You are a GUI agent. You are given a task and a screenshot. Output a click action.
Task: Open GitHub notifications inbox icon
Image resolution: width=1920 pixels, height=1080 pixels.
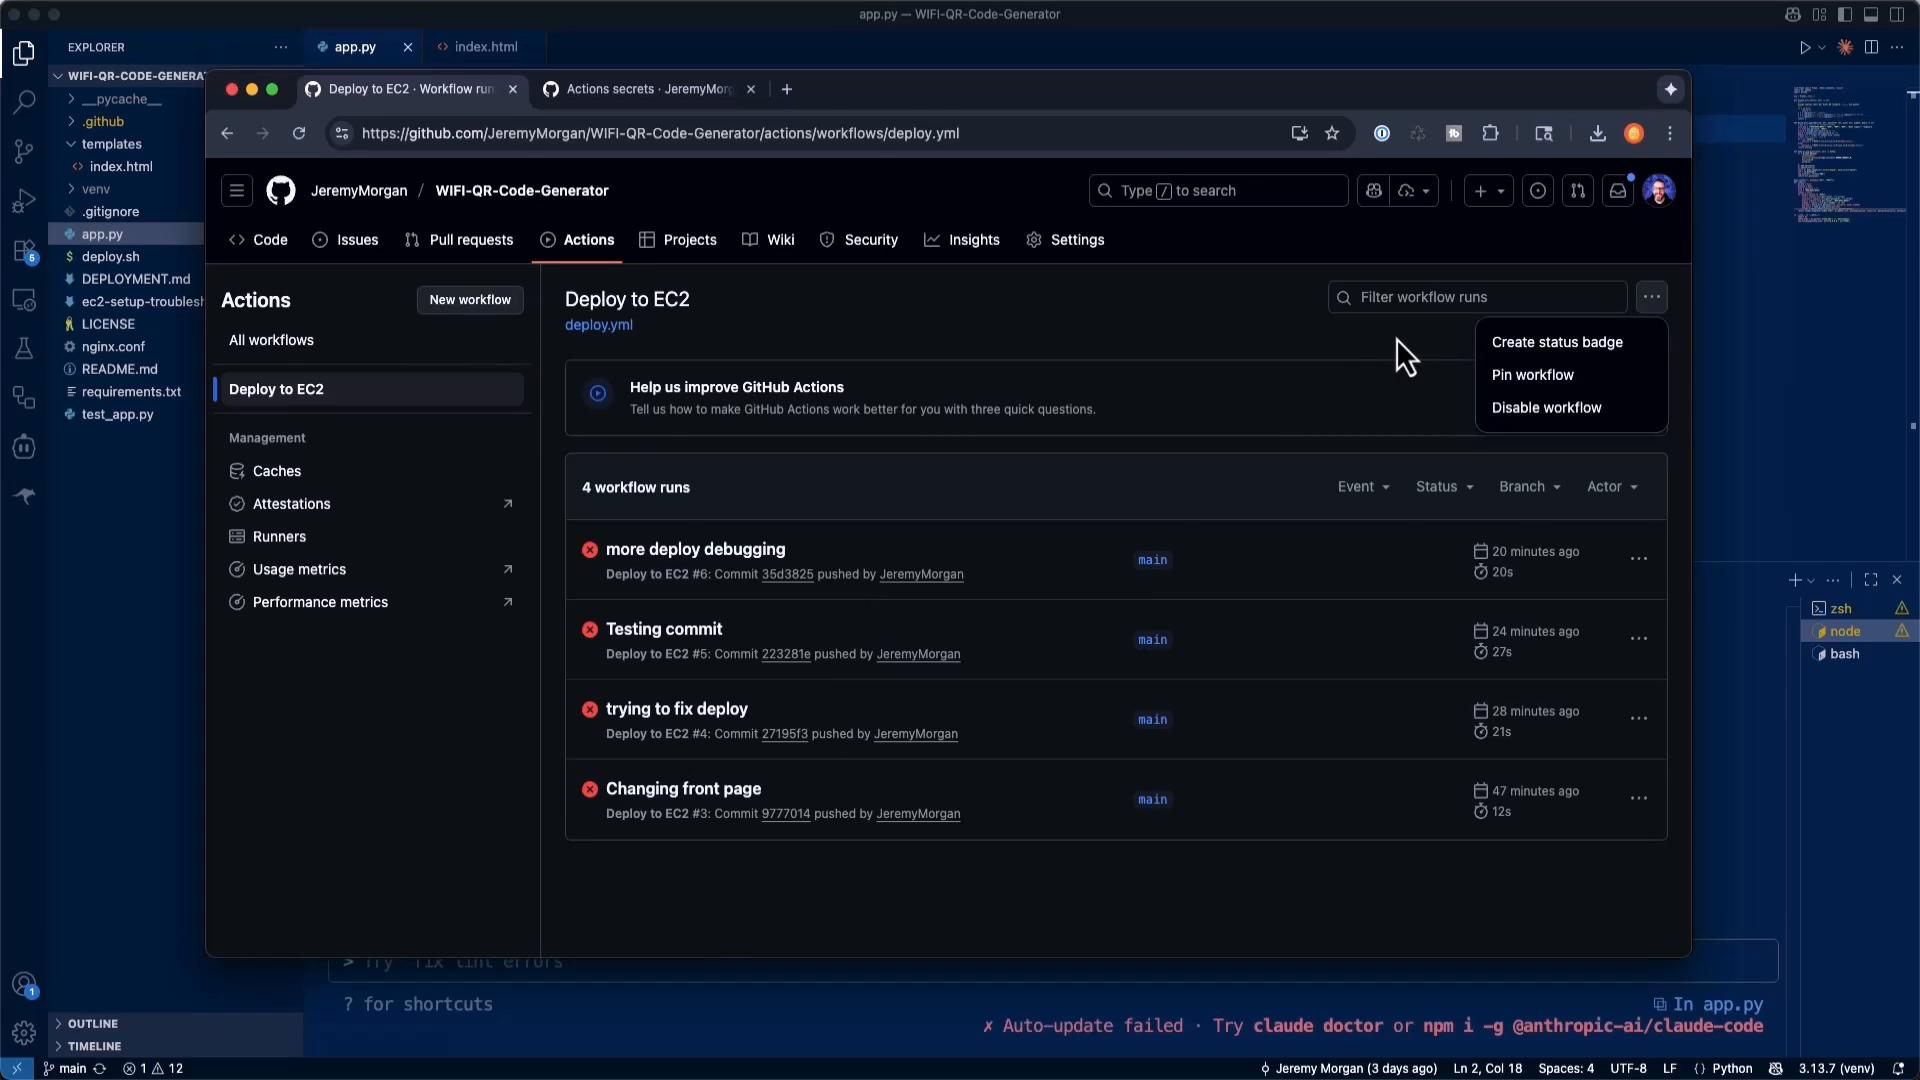tap(1618, 191)
